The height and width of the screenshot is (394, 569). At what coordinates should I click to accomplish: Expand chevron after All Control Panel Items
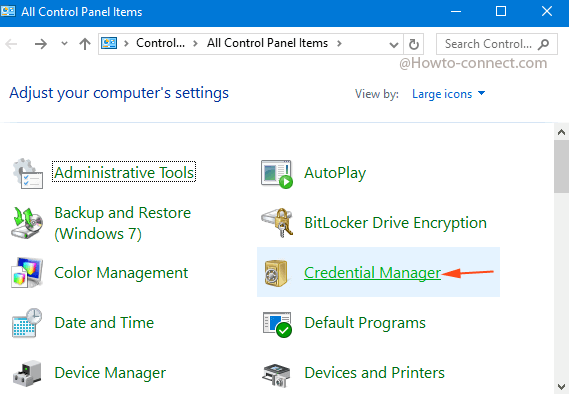coord(339,44)
